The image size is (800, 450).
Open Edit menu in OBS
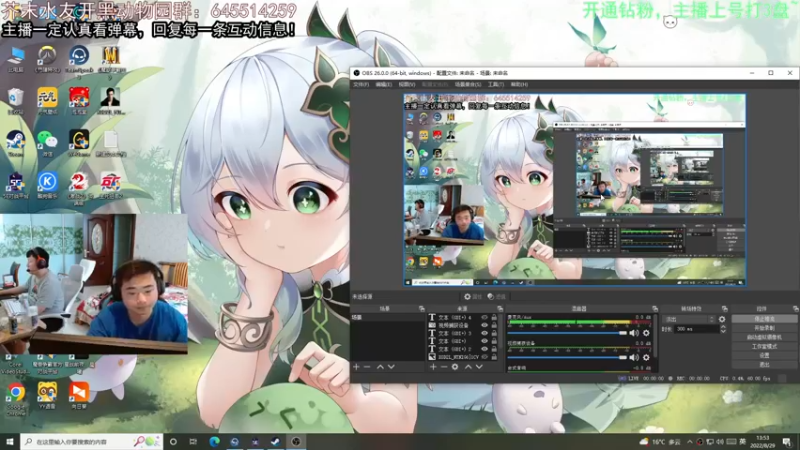coord(384,84)
